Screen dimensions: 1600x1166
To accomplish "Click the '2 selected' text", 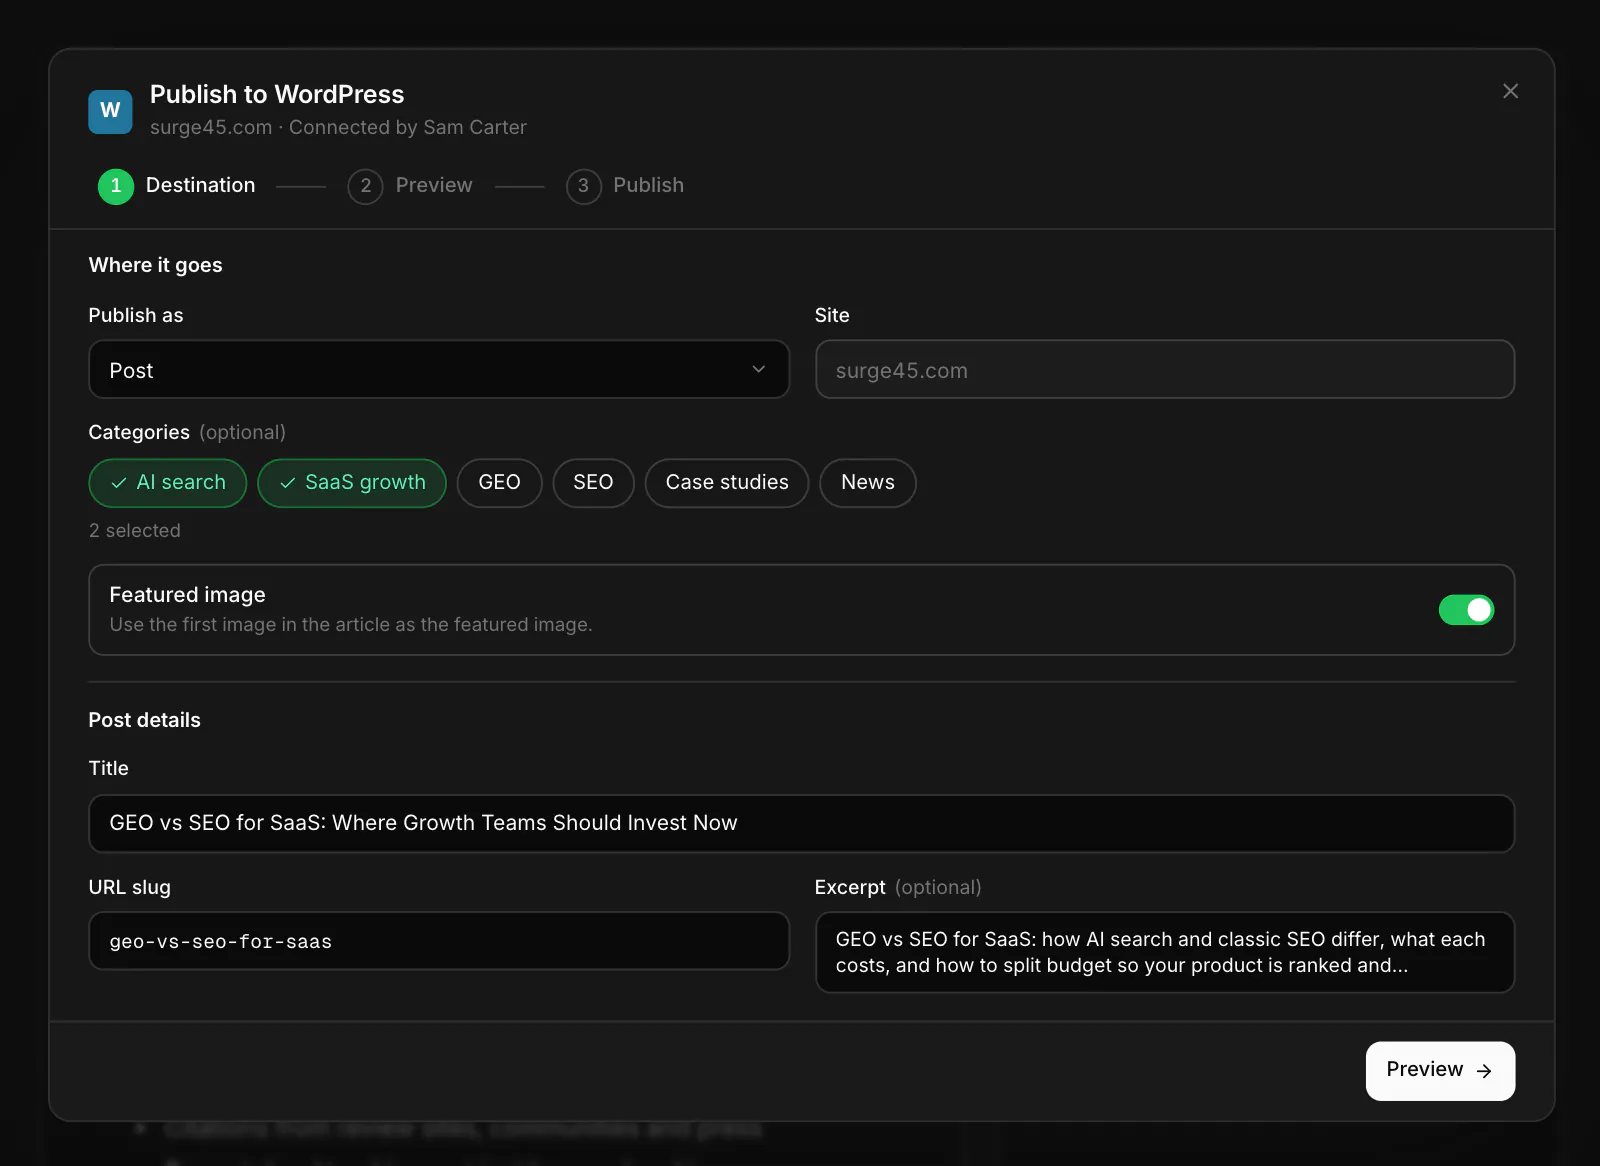I will [x=135, y=531].
